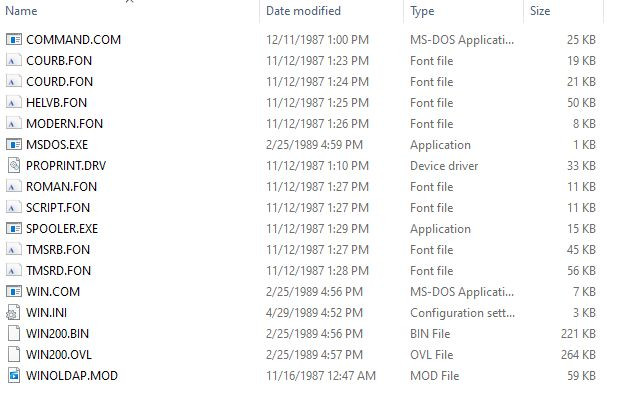This screenshot has width=622, height=402.
Task: Select the MODERN.FON file name
Action: [64, 124]
